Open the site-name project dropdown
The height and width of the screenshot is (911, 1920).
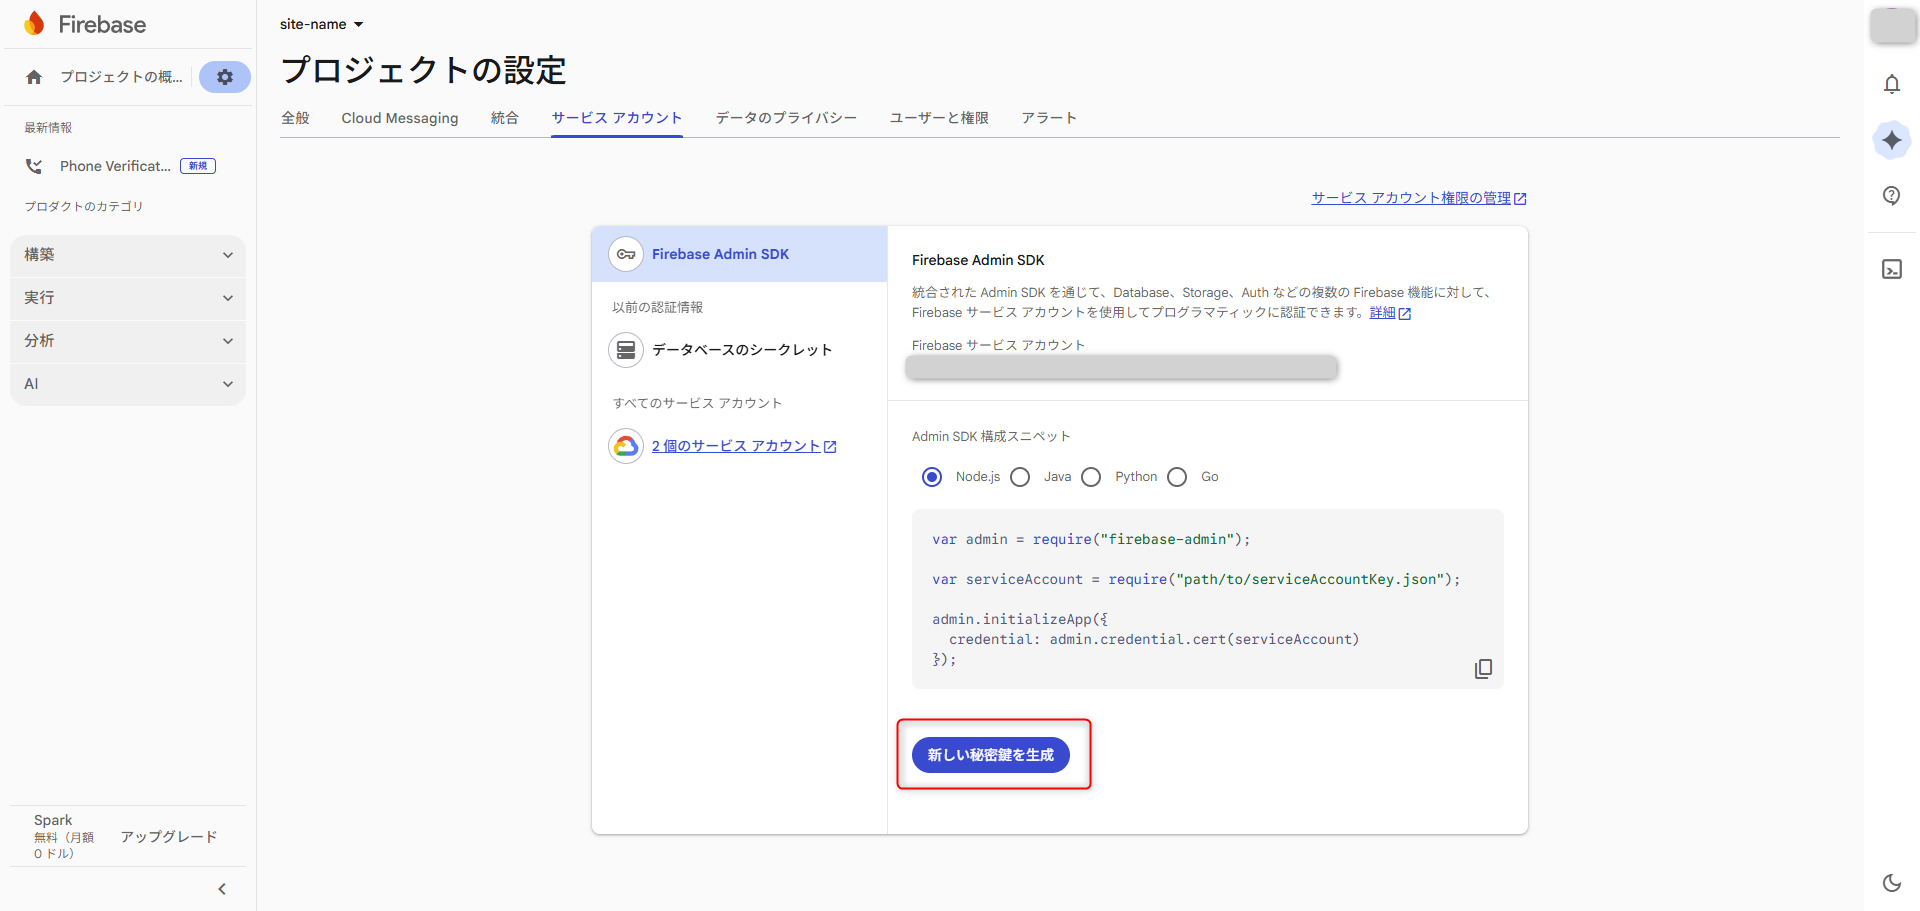point(320,24)
